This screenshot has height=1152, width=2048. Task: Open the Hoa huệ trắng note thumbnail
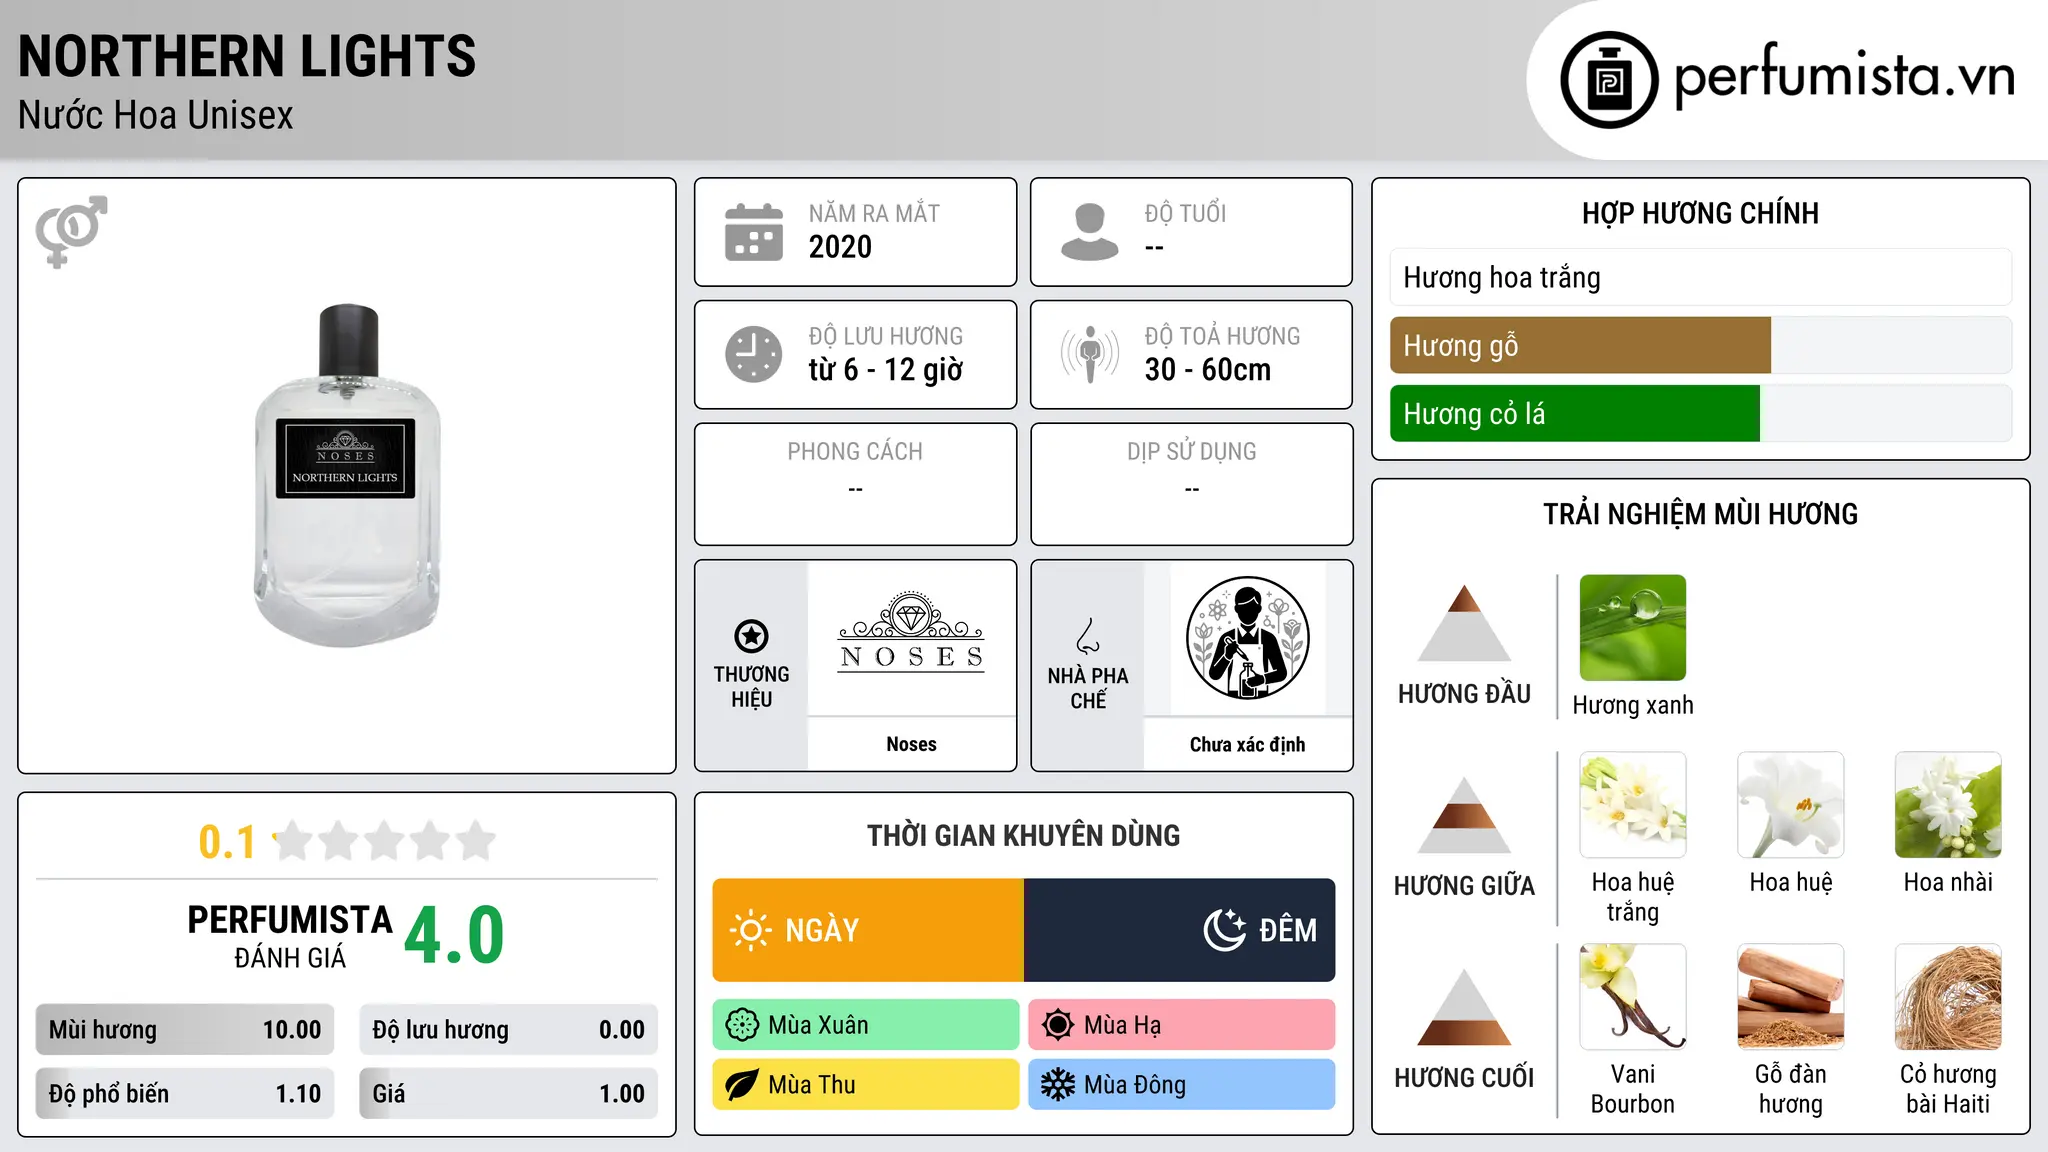pos(1633,805)
